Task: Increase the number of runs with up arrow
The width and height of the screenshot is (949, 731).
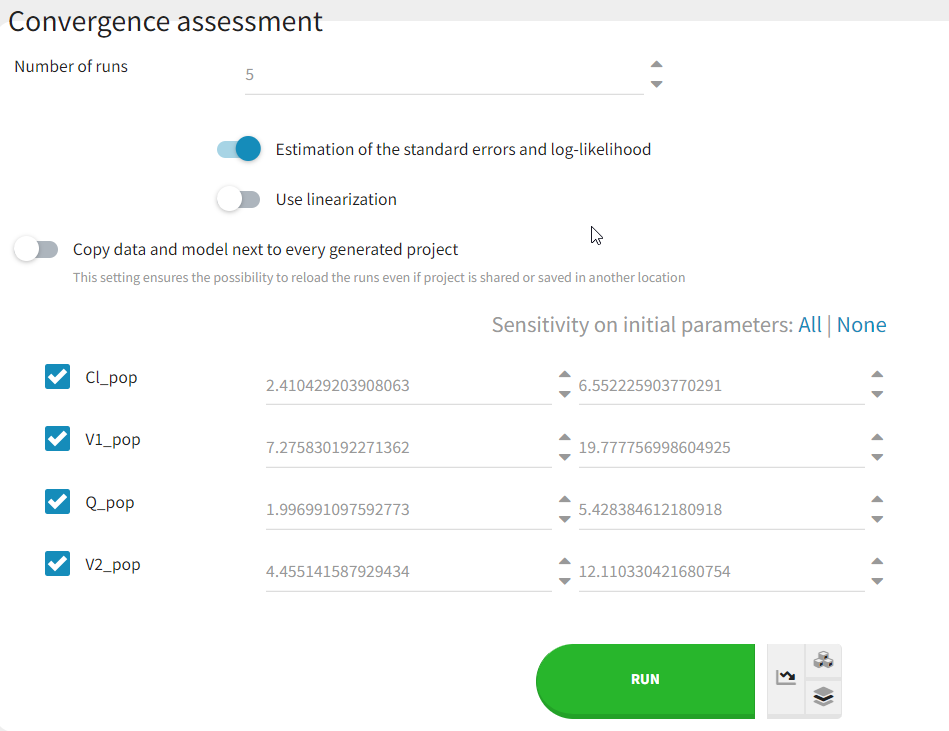Action: point(656,65)
